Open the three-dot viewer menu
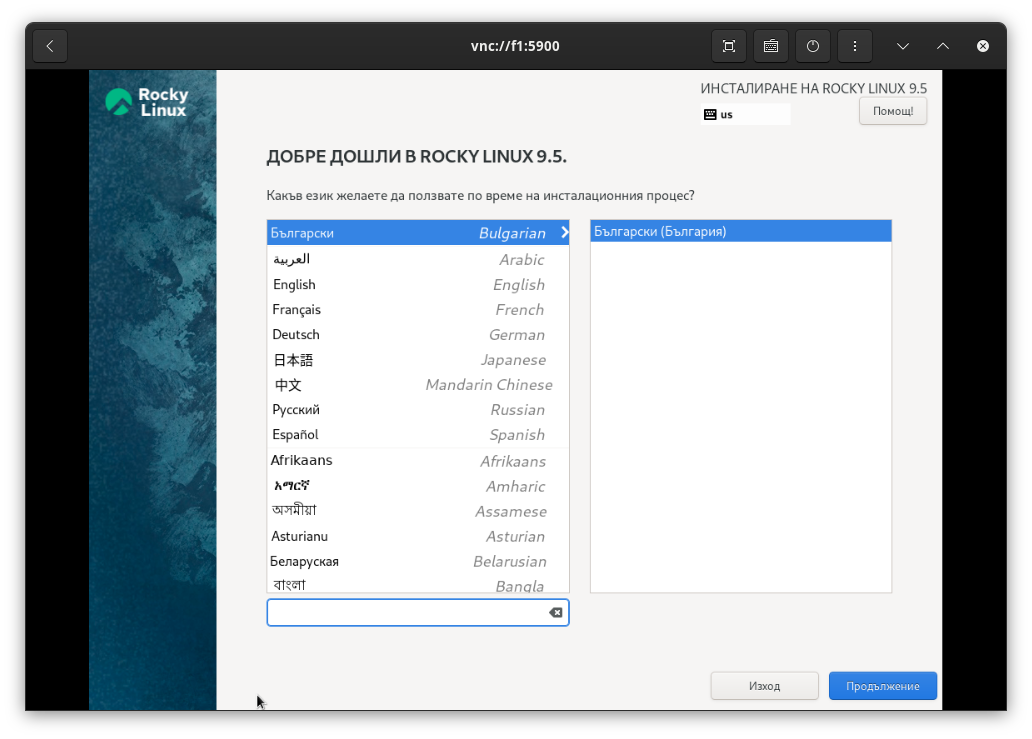 pos(854,46)
